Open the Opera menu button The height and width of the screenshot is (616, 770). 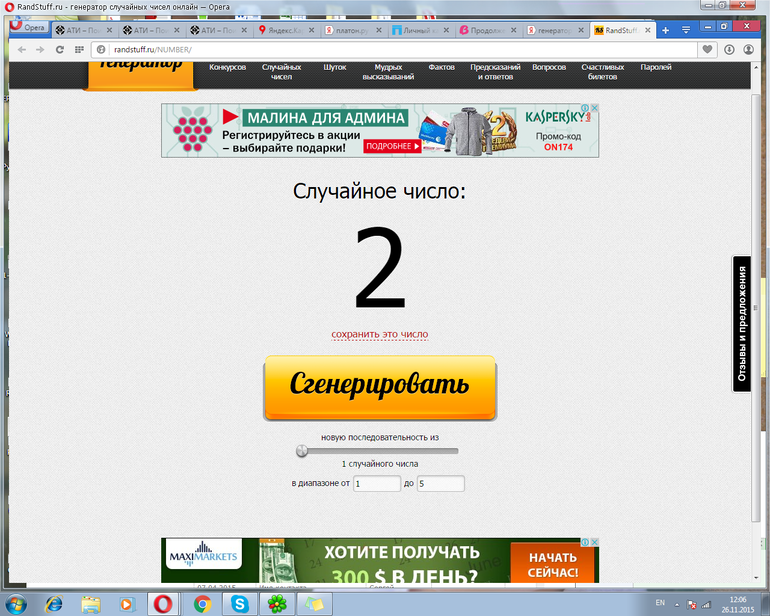click(x=29, y=28)
